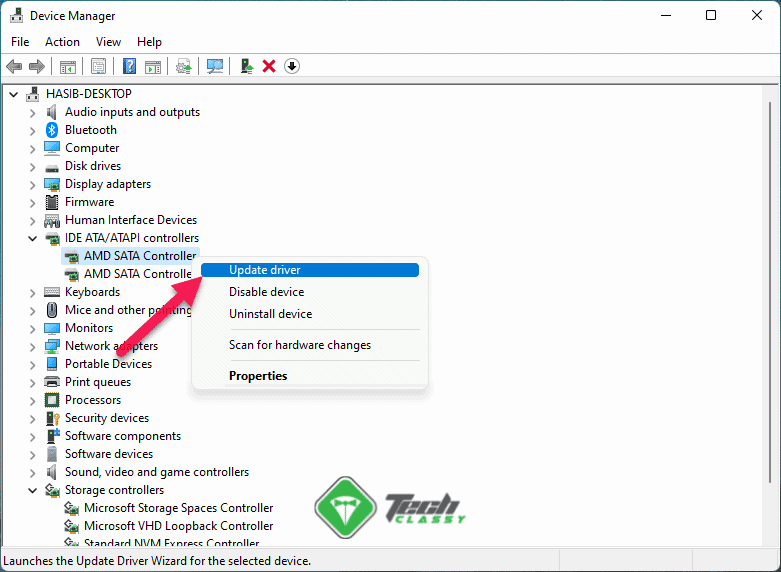This screenshot has width=781, height=572.
Task: Click the Properties sheet toolbar icon
Action: click(x=99, y=66)
